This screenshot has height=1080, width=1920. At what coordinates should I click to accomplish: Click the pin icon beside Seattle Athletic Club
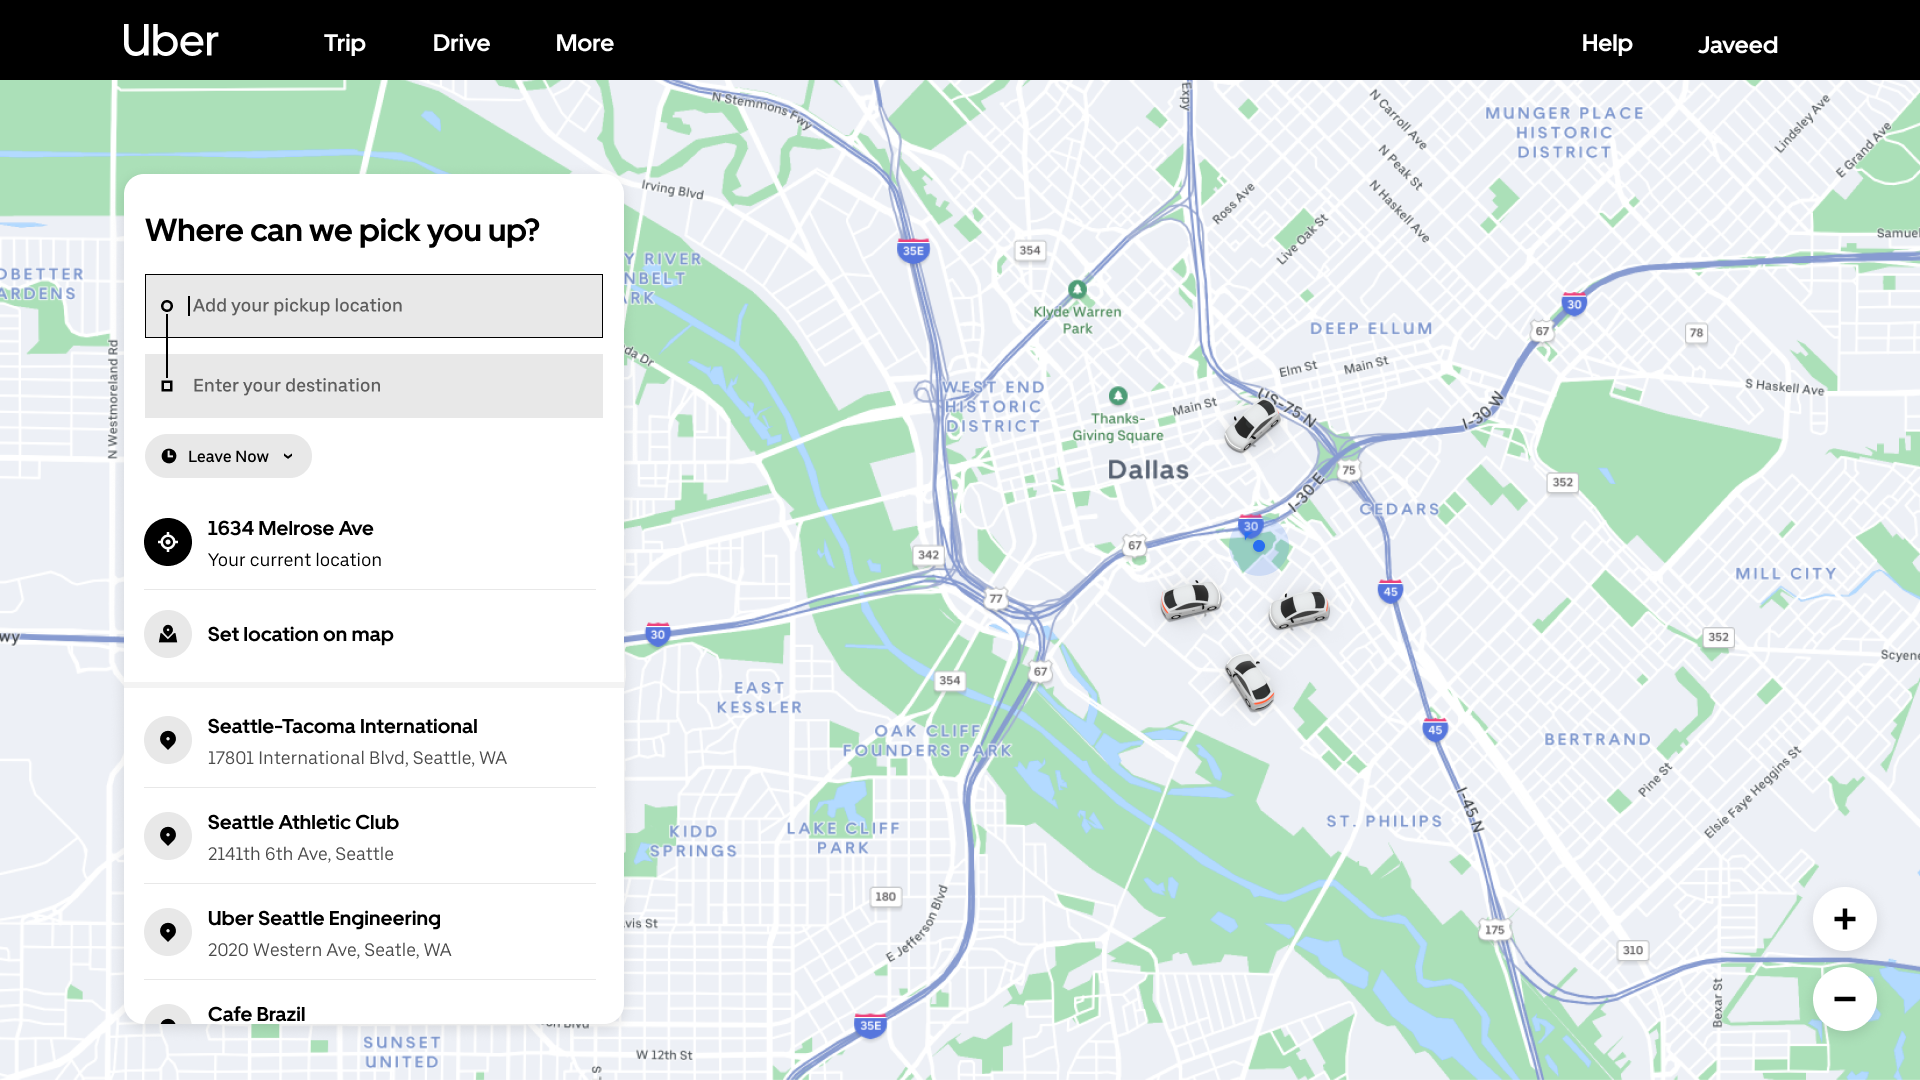(168, 836)
